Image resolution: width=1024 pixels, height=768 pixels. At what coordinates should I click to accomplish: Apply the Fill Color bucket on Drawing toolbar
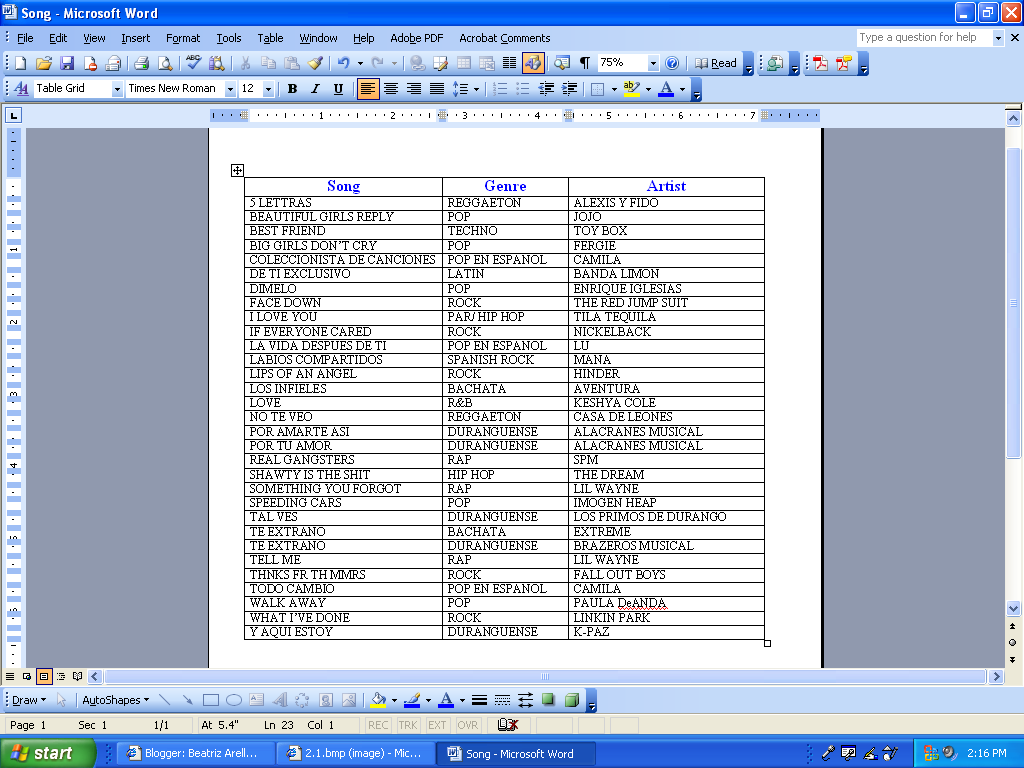[x=378, y=700]
